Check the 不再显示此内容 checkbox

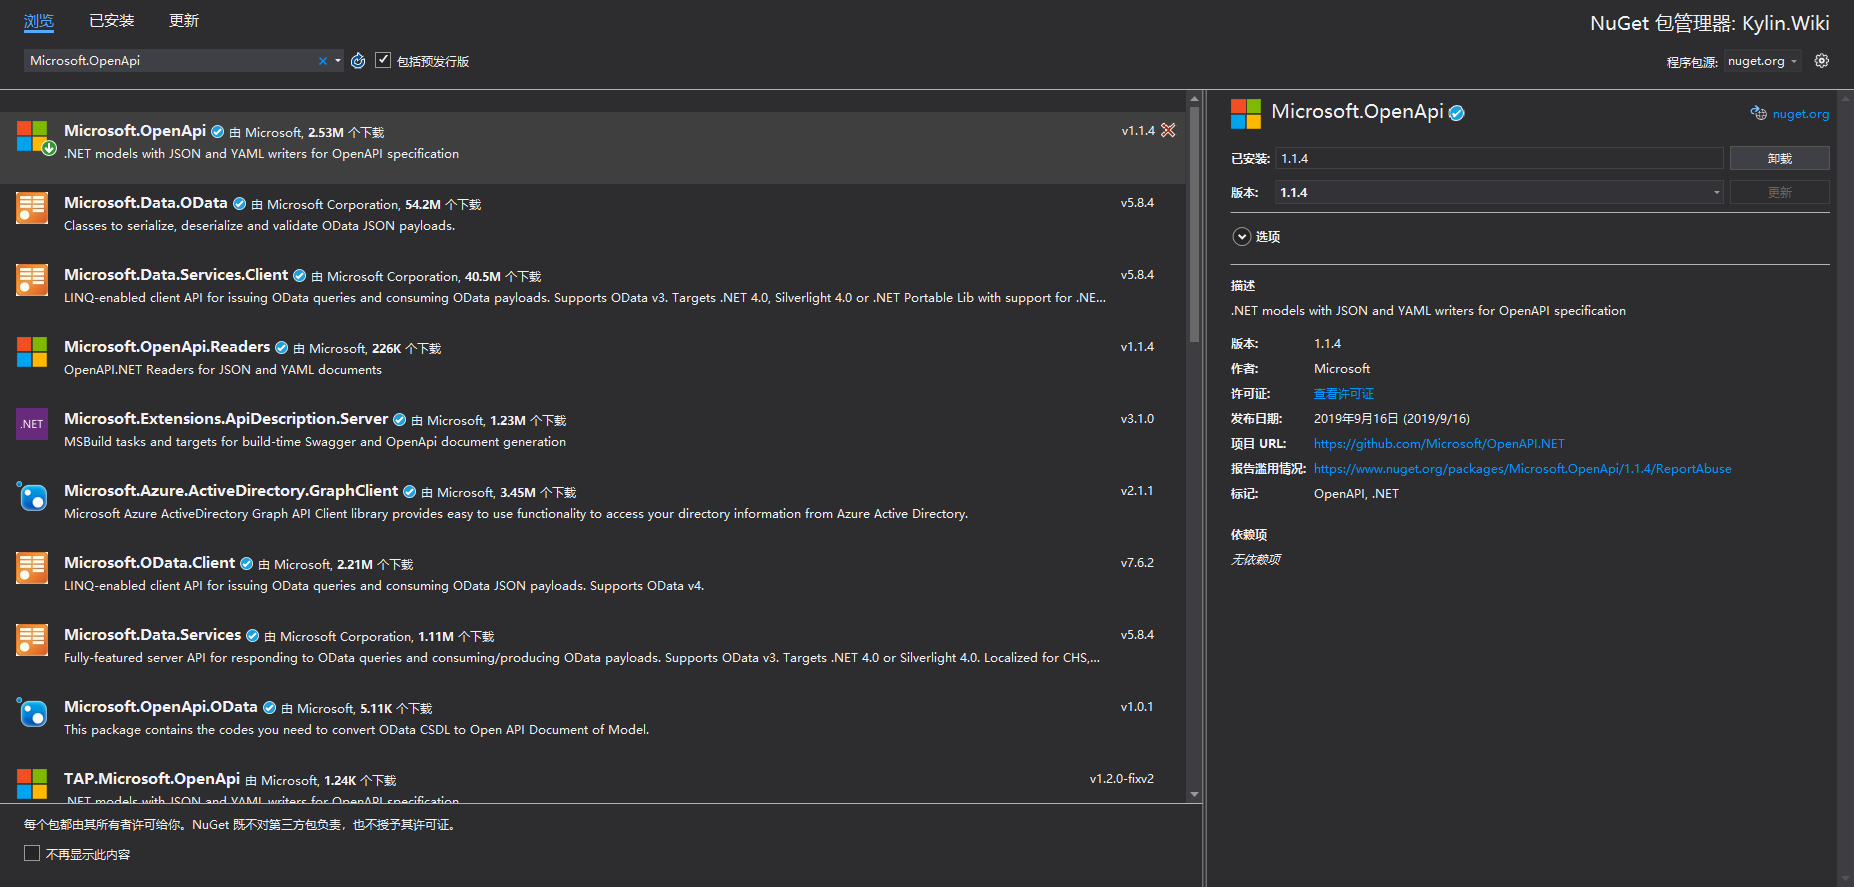coord(32,854)
